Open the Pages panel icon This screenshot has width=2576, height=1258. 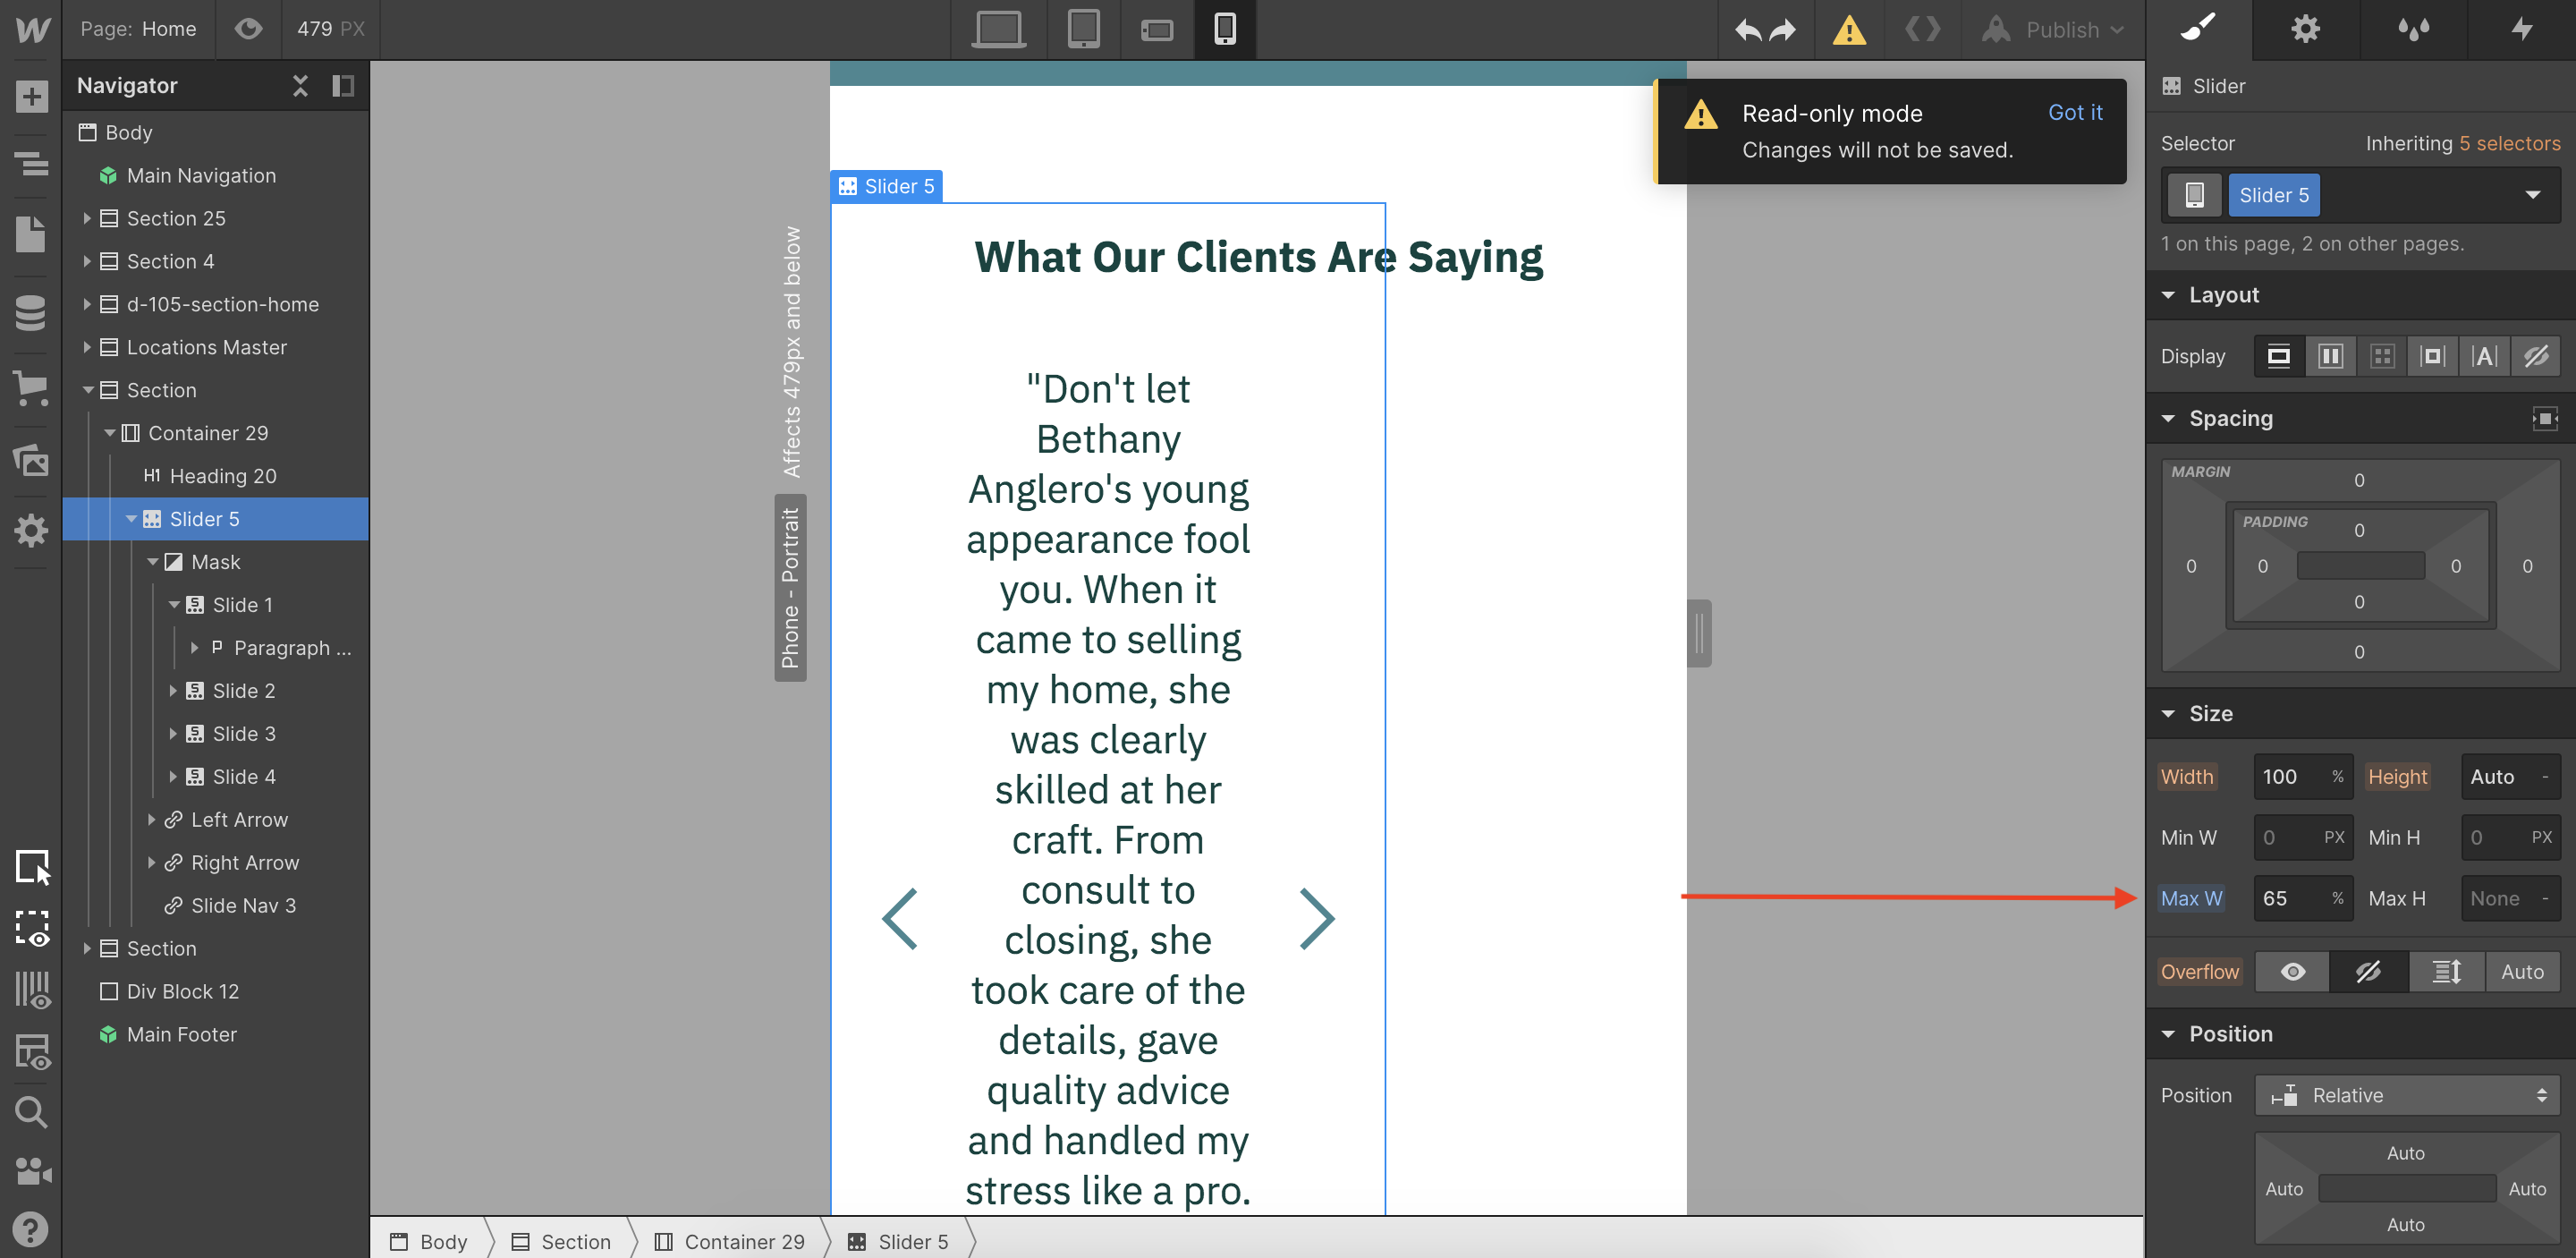tap(31, 234)
